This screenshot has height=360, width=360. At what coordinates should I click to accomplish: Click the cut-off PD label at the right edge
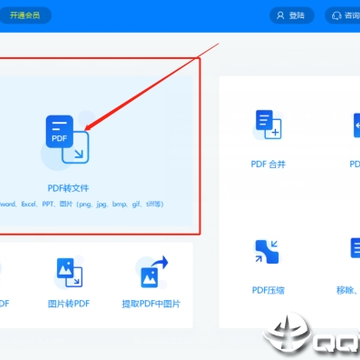355,164
